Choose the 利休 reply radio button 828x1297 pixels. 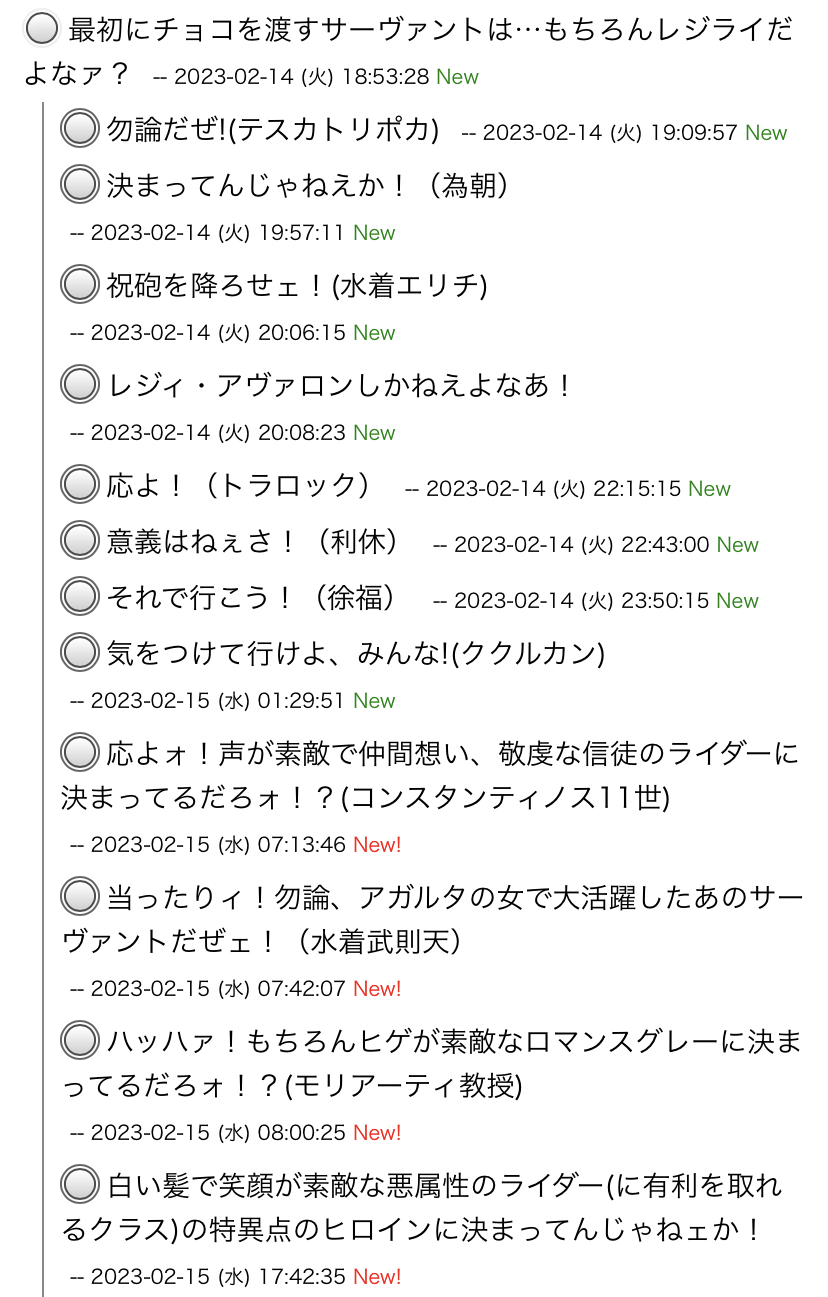click(x=80, y=542)
